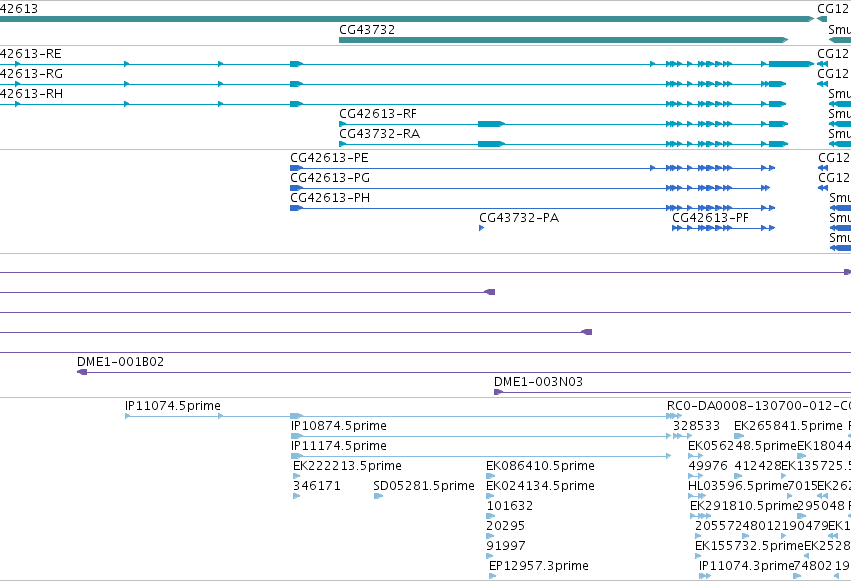Click the 48012 EST label
The image size is (851, 581).
[x=761, y=526]
